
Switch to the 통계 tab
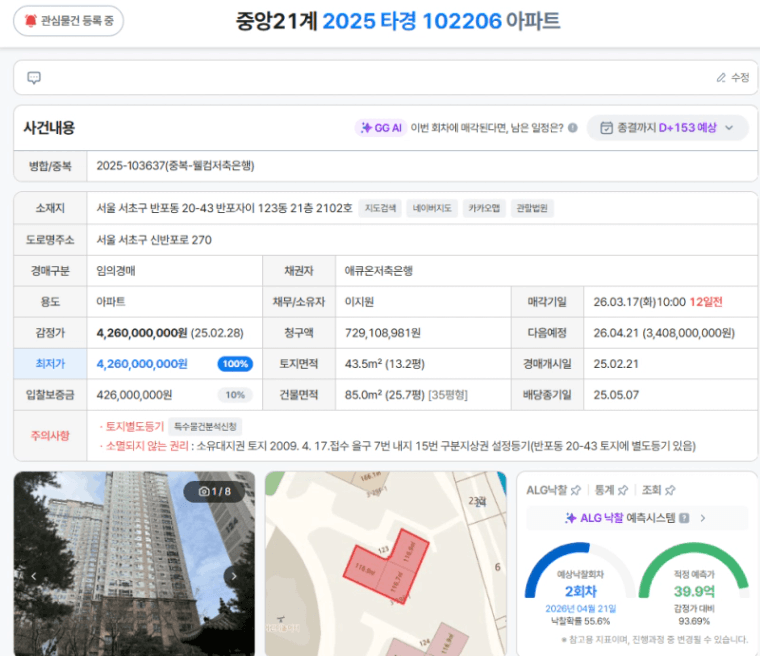pyautogui.click(x=604, y=490)
